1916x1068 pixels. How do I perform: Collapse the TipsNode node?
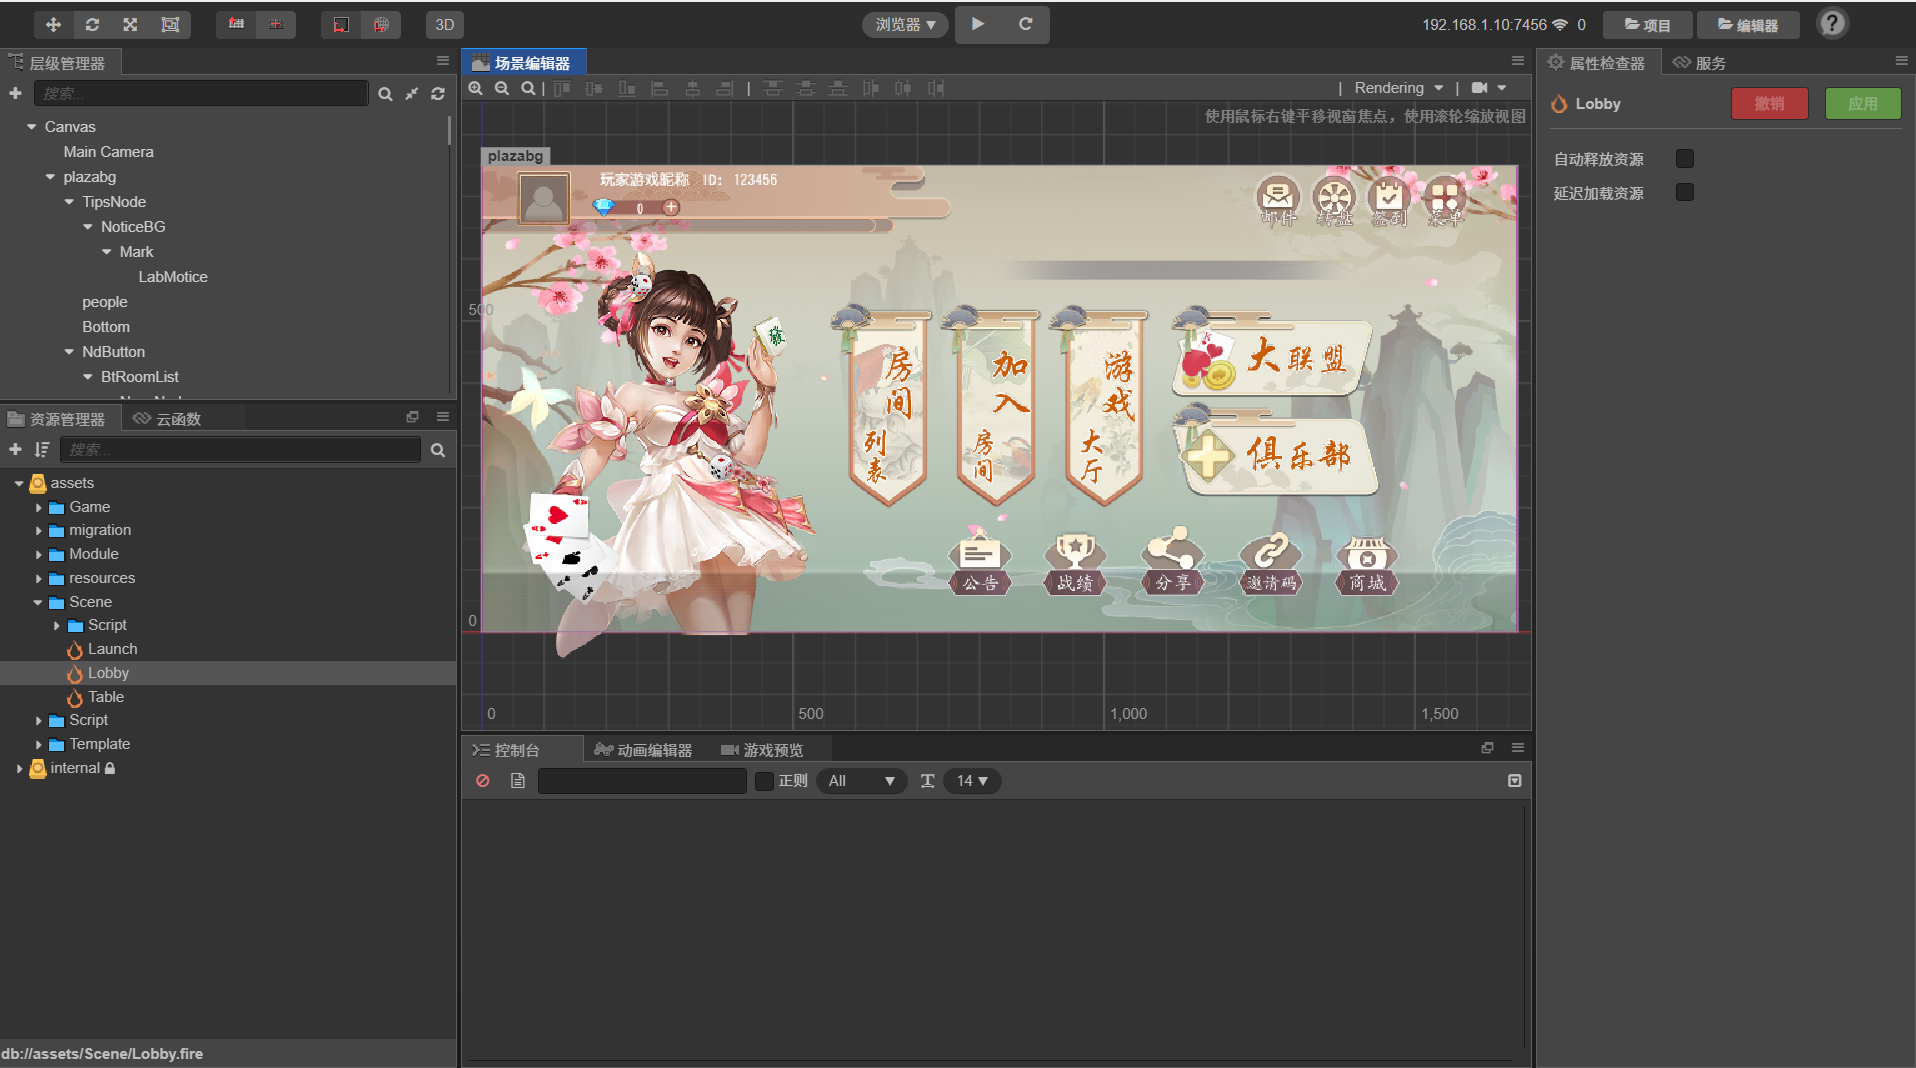tap(69, 202)
